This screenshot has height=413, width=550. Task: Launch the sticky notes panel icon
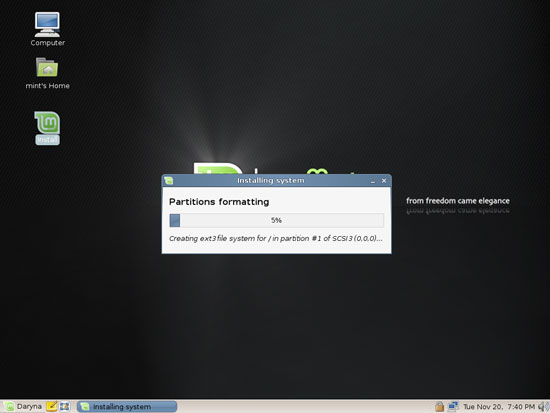pyautogui.click(x=52, y=406)
